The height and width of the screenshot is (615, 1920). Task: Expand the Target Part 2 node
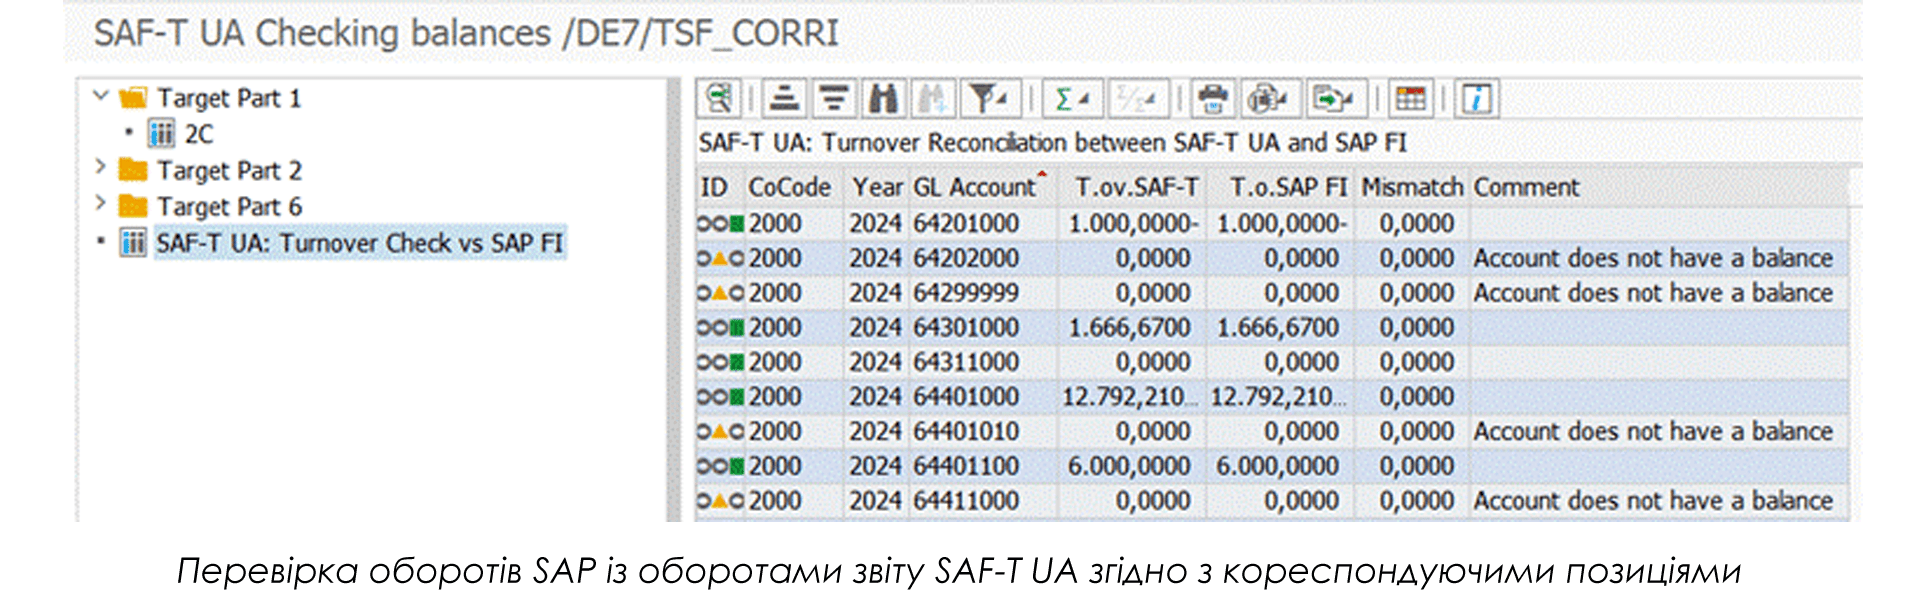tap(100, 168)
